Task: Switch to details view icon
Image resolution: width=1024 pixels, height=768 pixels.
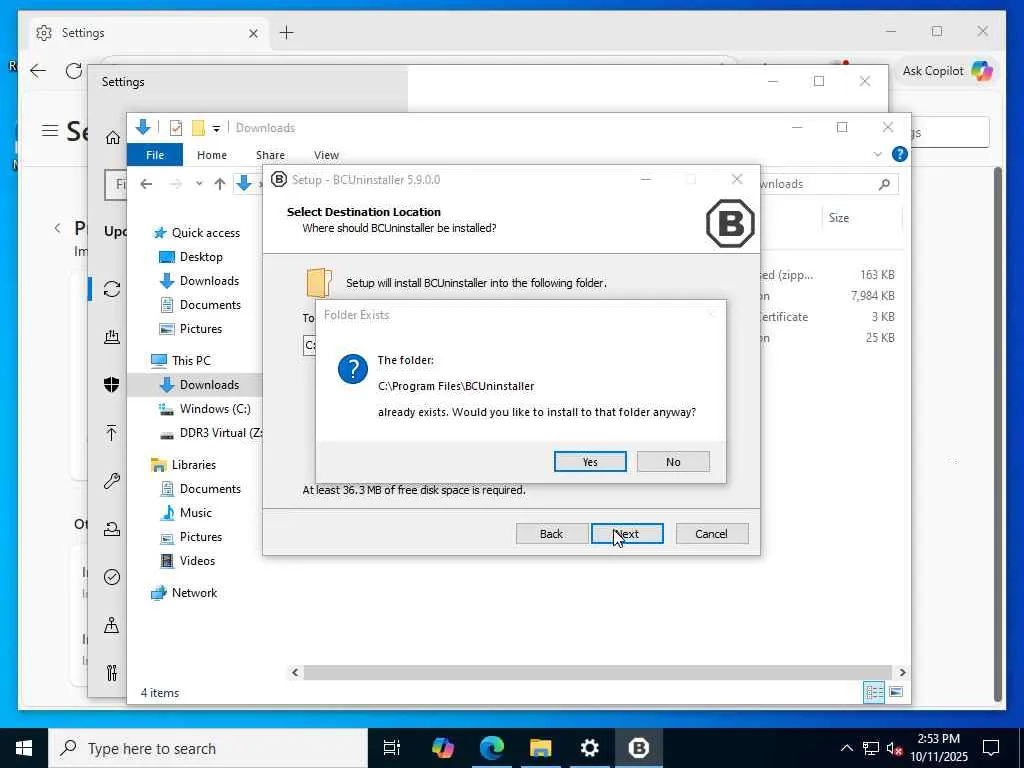Action: [x=873, y=692]
